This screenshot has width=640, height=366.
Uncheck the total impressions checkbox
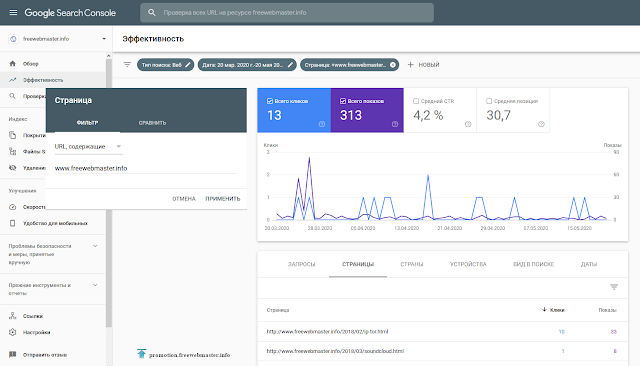(x=343, y=101)
